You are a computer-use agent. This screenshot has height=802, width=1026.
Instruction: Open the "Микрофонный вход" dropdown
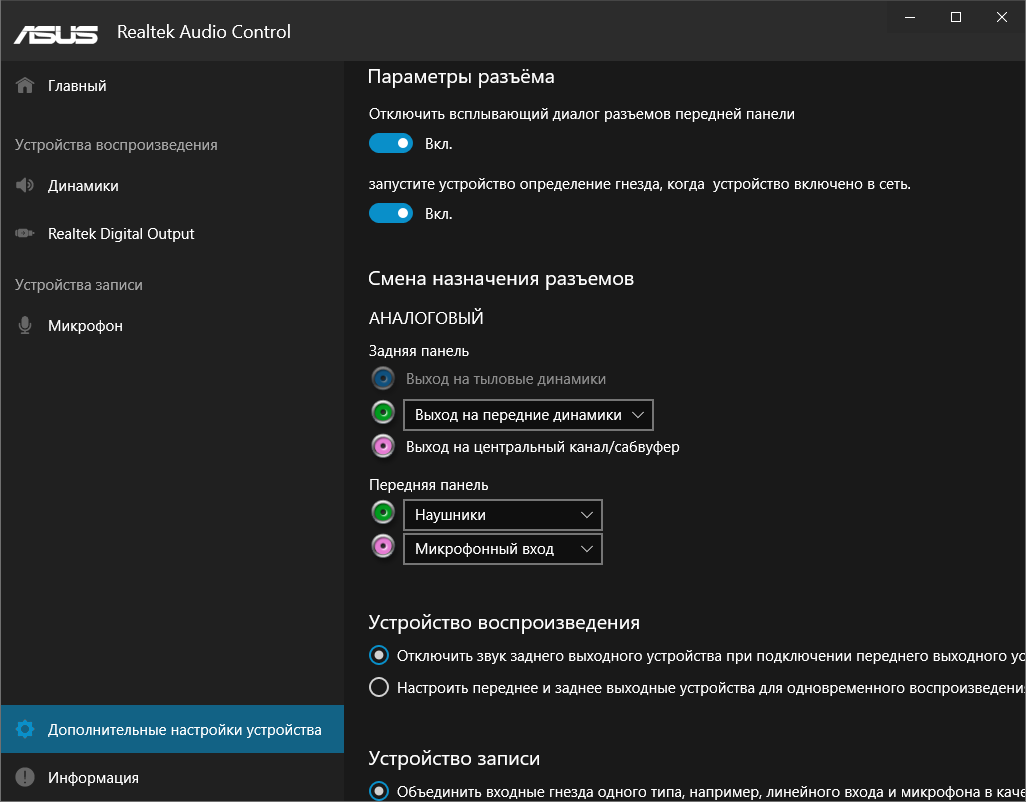pos(502,549)
